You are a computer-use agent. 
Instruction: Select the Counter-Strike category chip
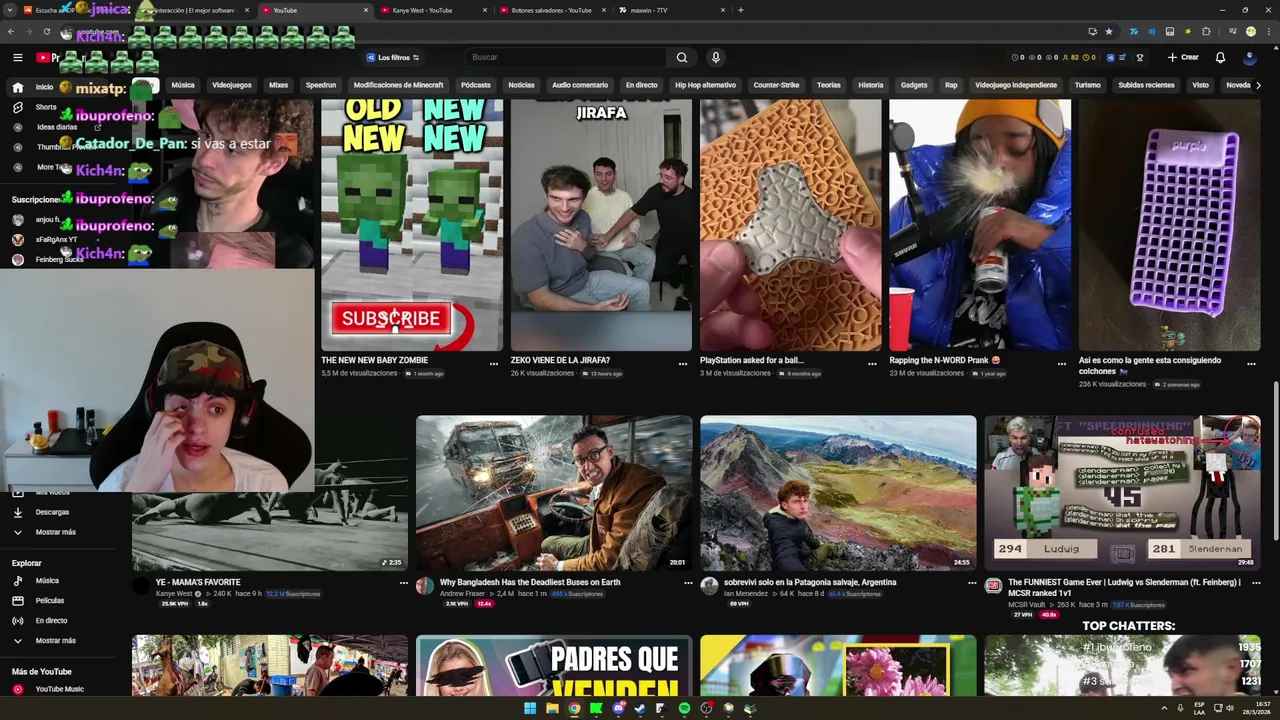click(776, 85)
